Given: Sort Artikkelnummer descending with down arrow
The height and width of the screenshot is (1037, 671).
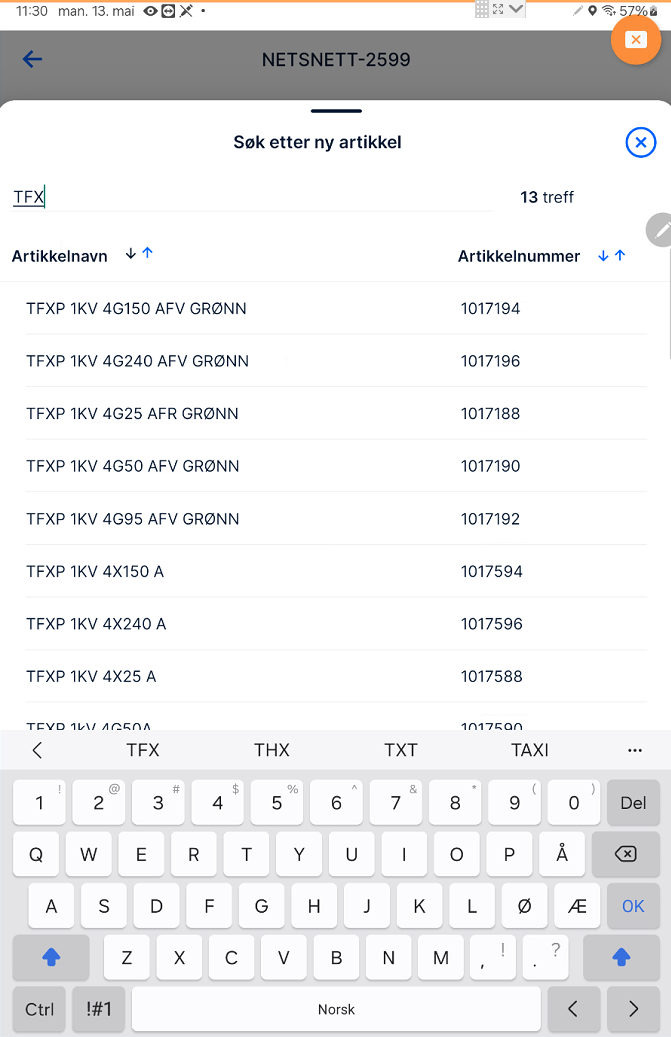Looking at the screenshot, I should pyautogui.click(x=603, y=256).
